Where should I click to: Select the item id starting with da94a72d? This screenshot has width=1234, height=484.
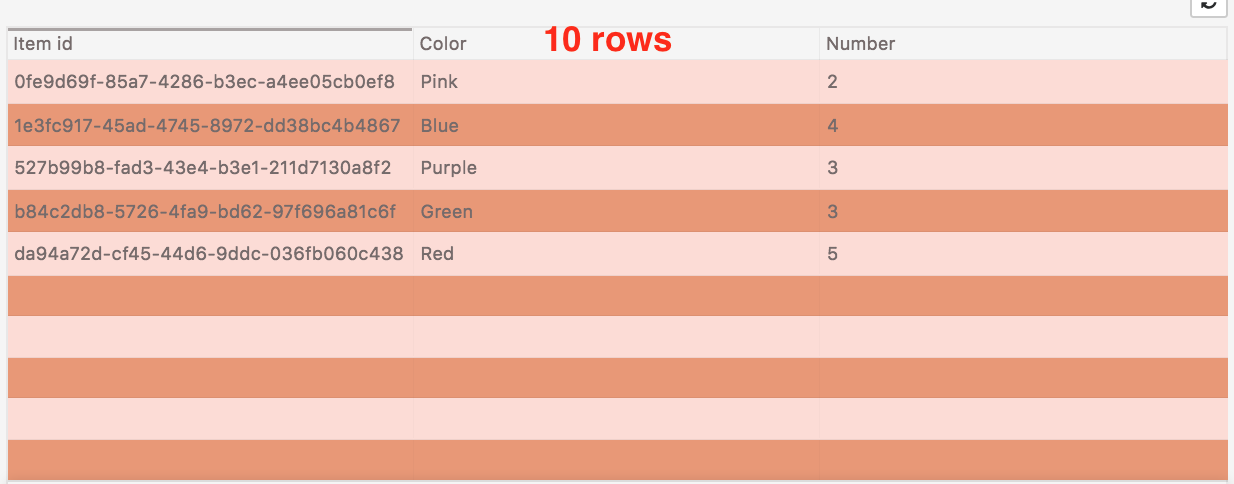click(x=208, y=254)
